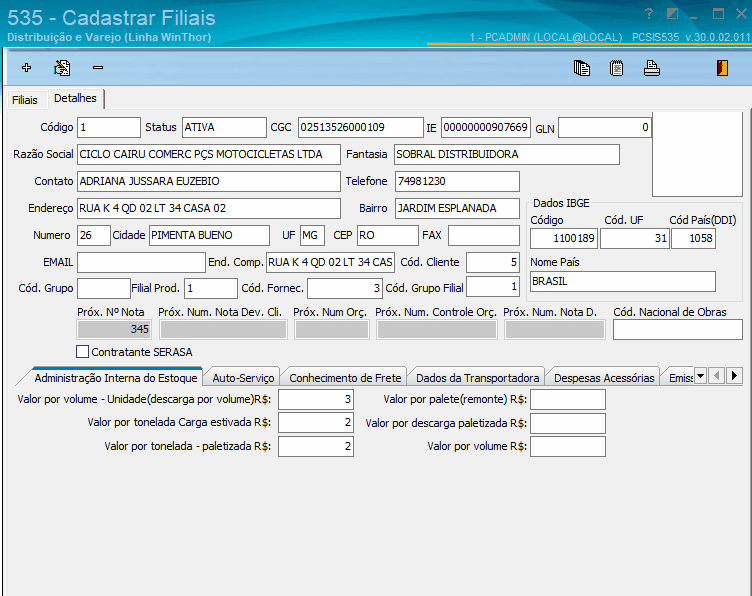
Task: Click the End. Comp. field
Action: 330,262
